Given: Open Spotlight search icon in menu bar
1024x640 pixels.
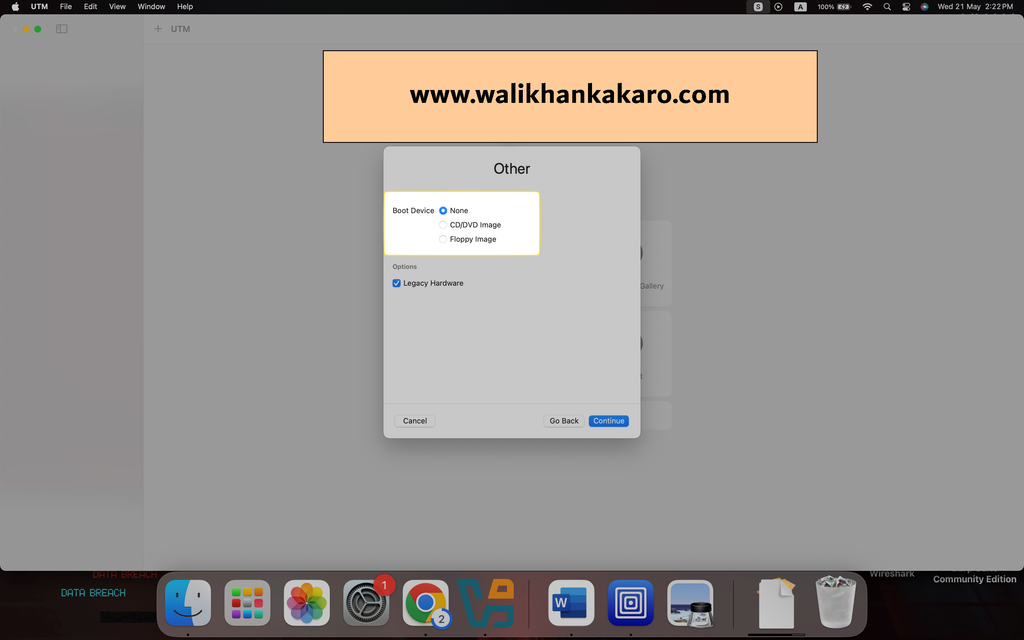Looking at the screenshot, I should click(x=887, y=7).
